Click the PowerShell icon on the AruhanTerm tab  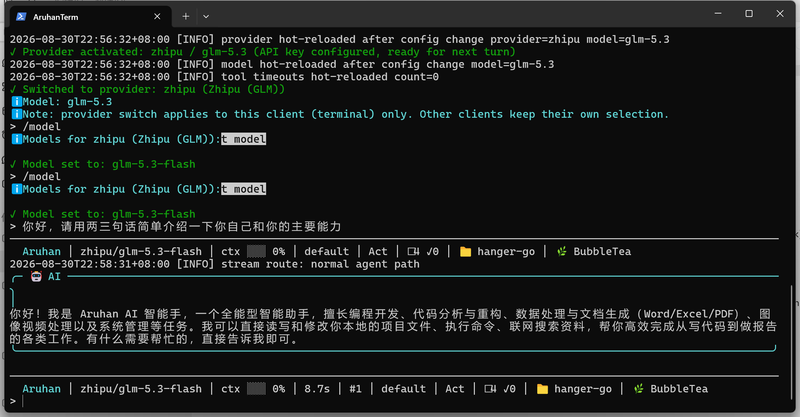(21, 16)
